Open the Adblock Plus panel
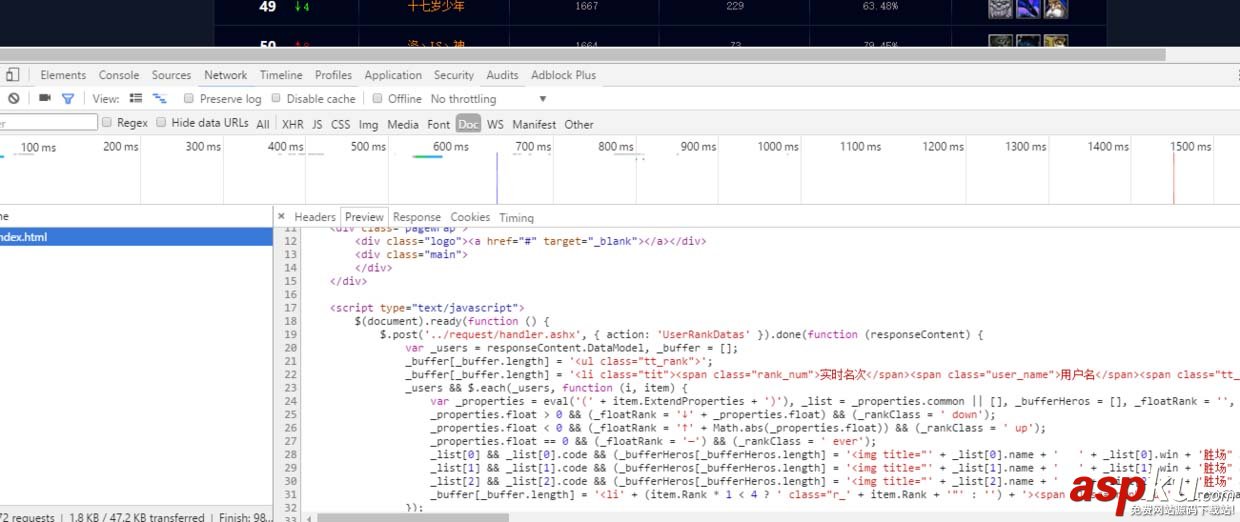 click(563, 75)
